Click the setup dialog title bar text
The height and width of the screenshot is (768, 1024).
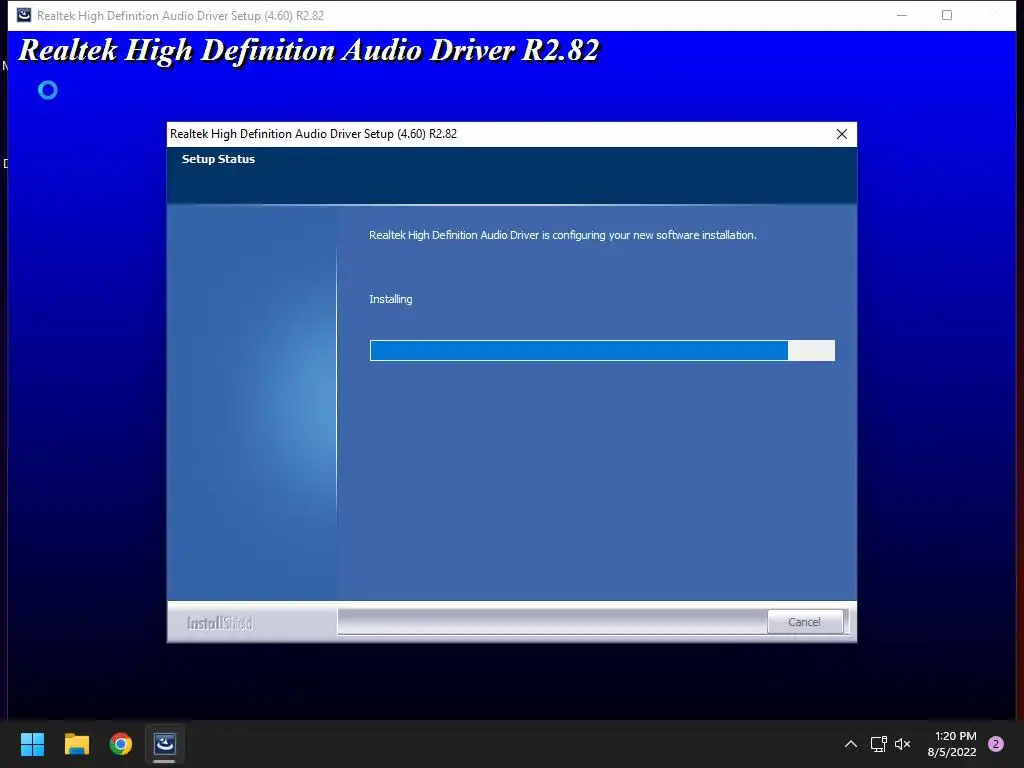click(313, 134)
